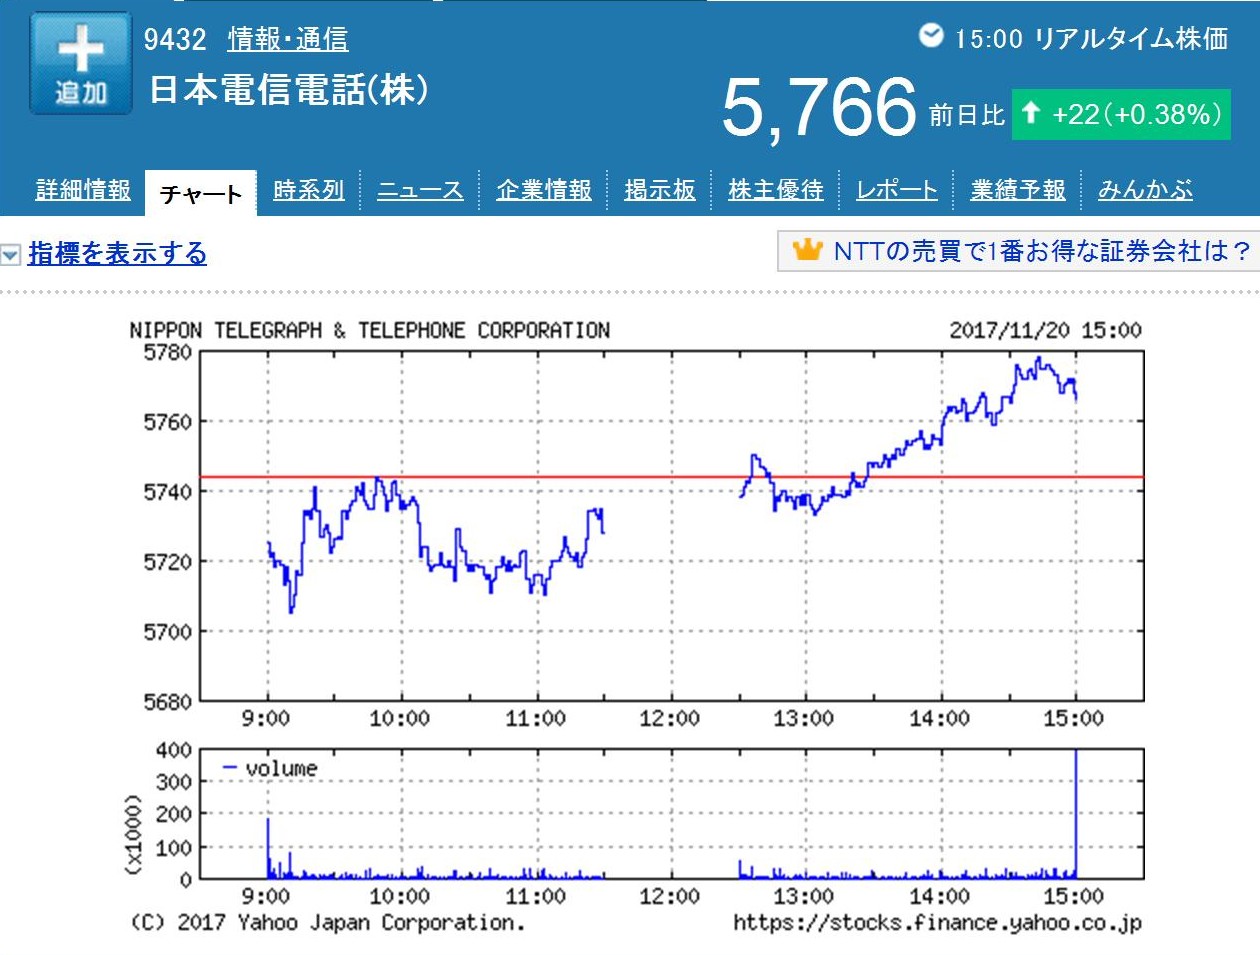Switch to the 時系列 tab
Image resolution: width=1260 pixels, height=955 pixels.
pyautogui.click(x=308, y=190)
